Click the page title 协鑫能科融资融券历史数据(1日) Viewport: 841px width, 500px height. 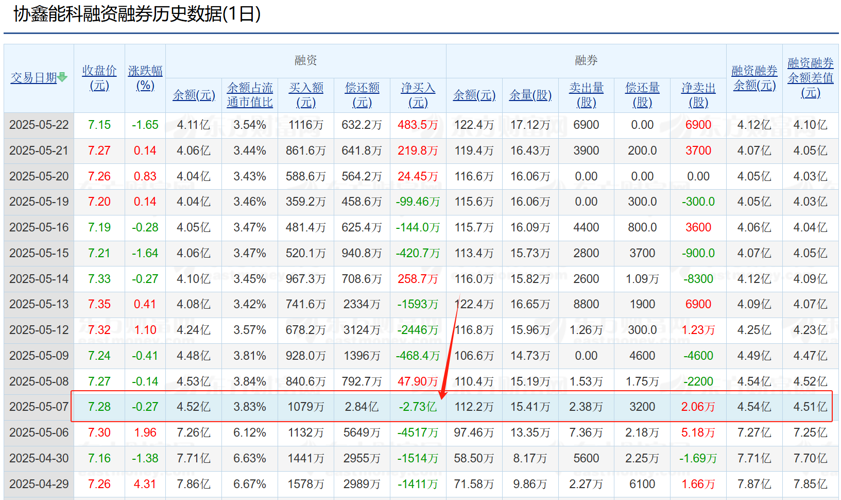[137, 14]
